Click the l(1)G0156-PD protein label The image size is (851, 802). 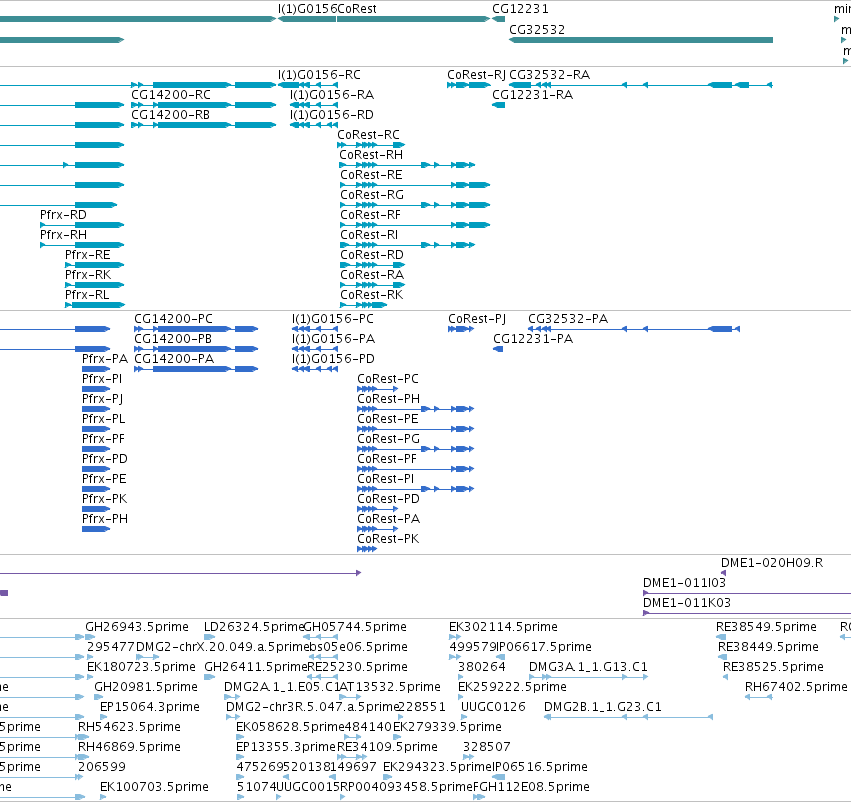333,359
